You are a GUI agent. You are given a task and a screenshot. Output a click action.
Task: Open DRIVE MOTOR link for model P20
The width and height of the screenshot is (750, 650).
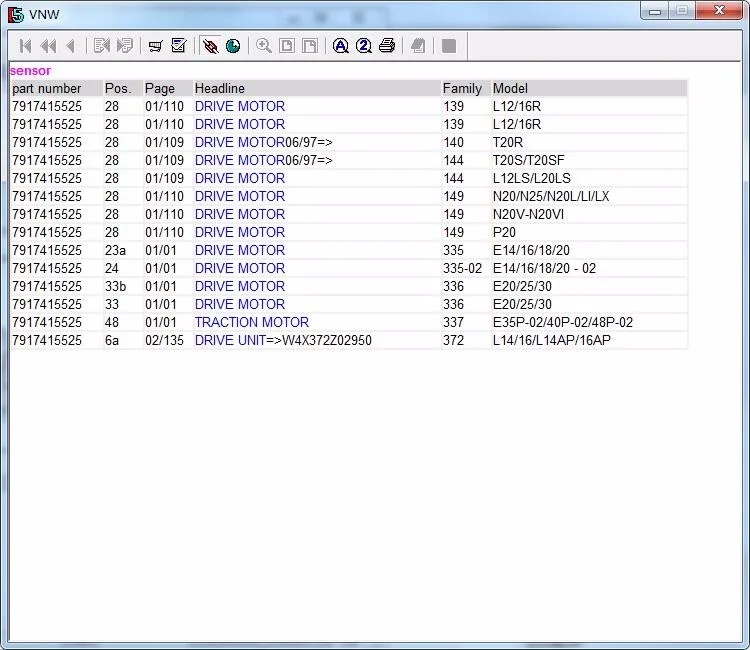[240, 232]
